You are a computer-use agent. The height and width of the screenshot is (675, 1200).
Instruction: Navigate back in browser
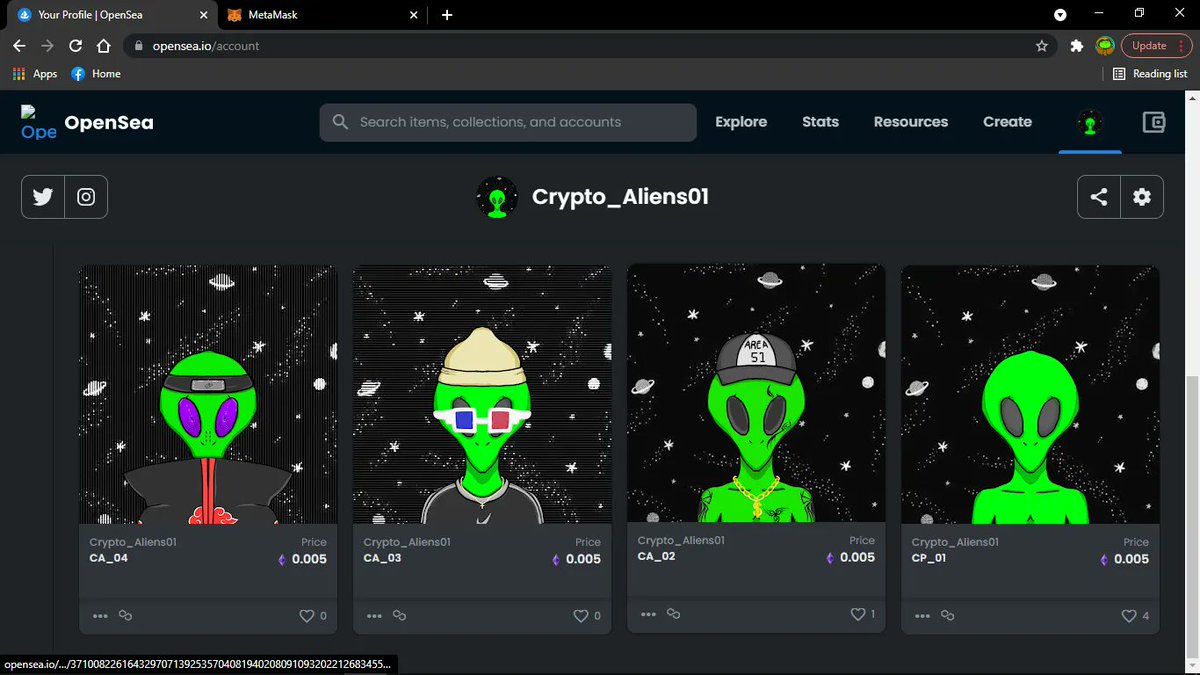[x=19, y=46]
